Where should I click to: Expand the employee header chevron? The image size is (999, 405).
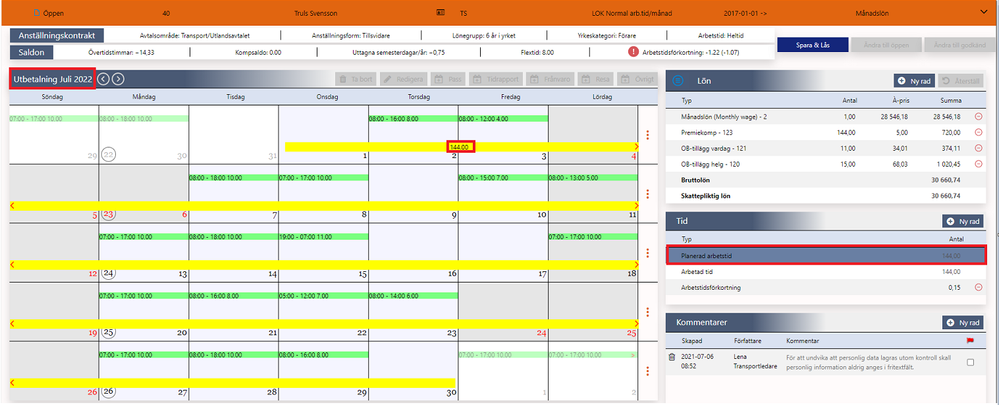tap(986, 12)
